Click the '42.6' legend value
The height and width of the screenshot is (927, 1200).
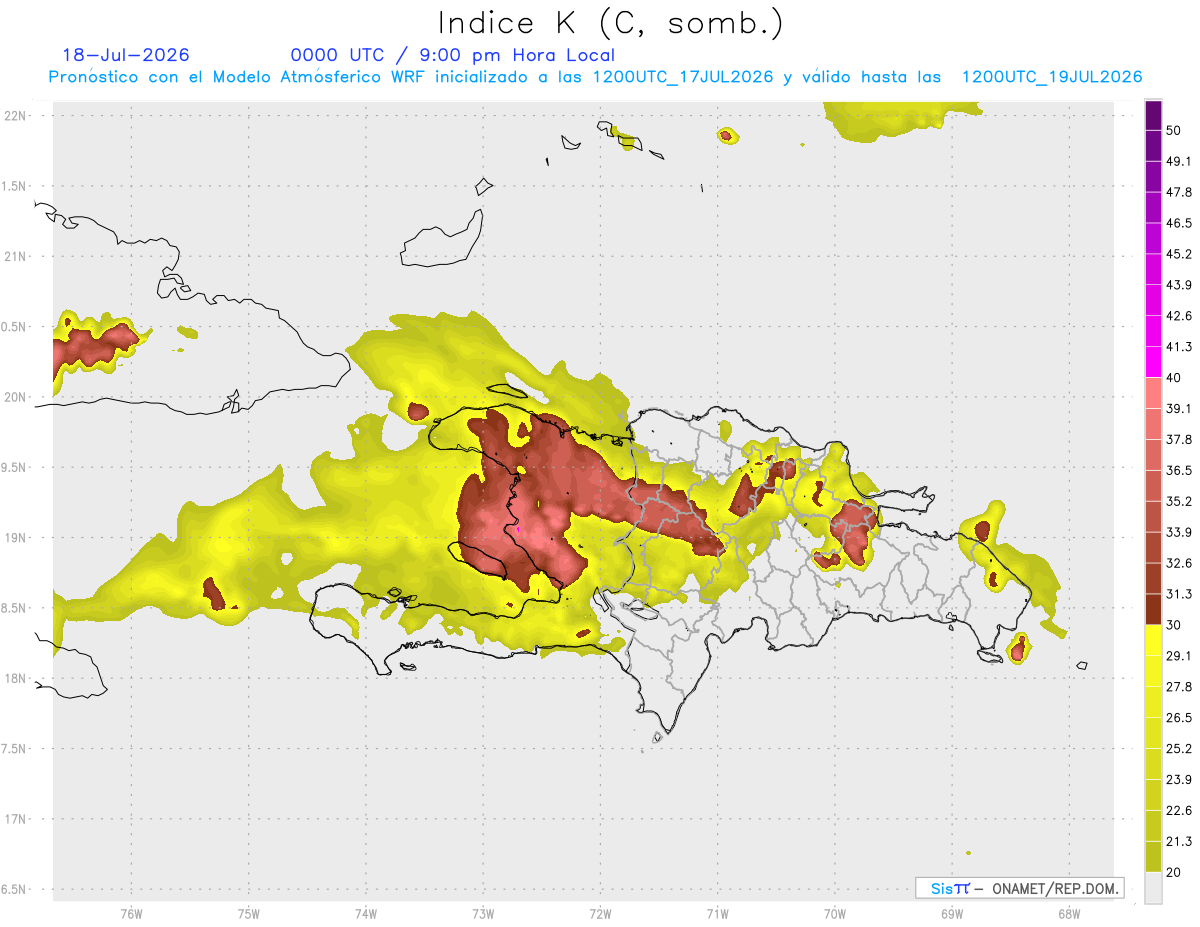[1179, 316]
